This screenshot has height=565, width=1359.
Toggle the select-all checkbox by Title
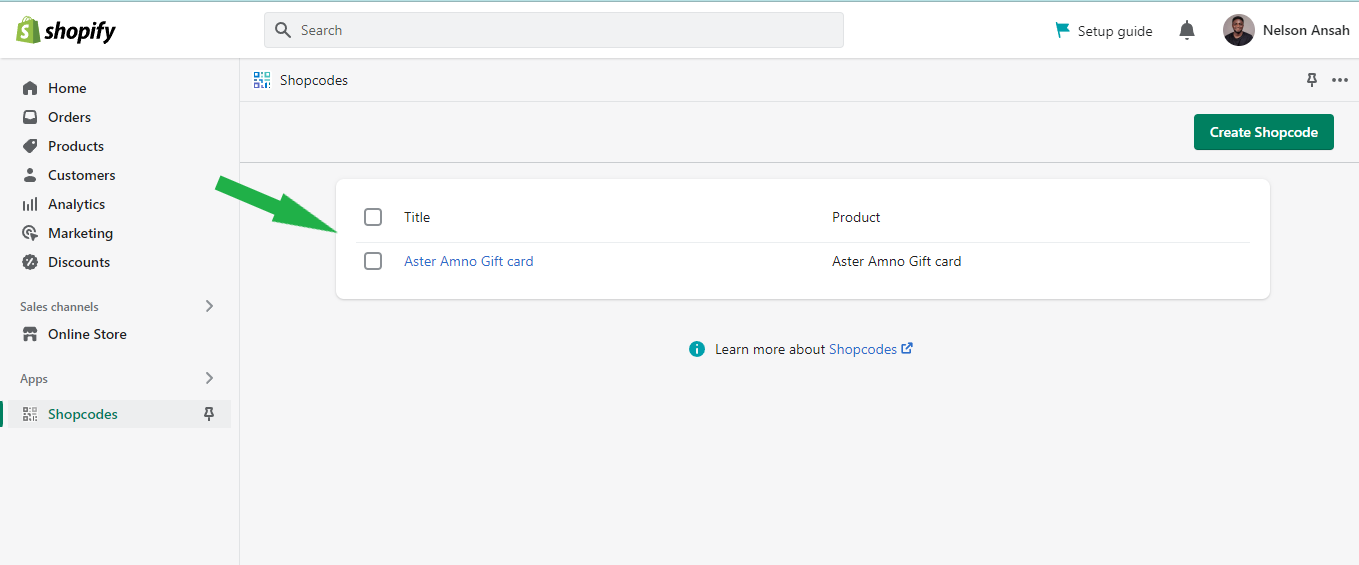point(373,217)
